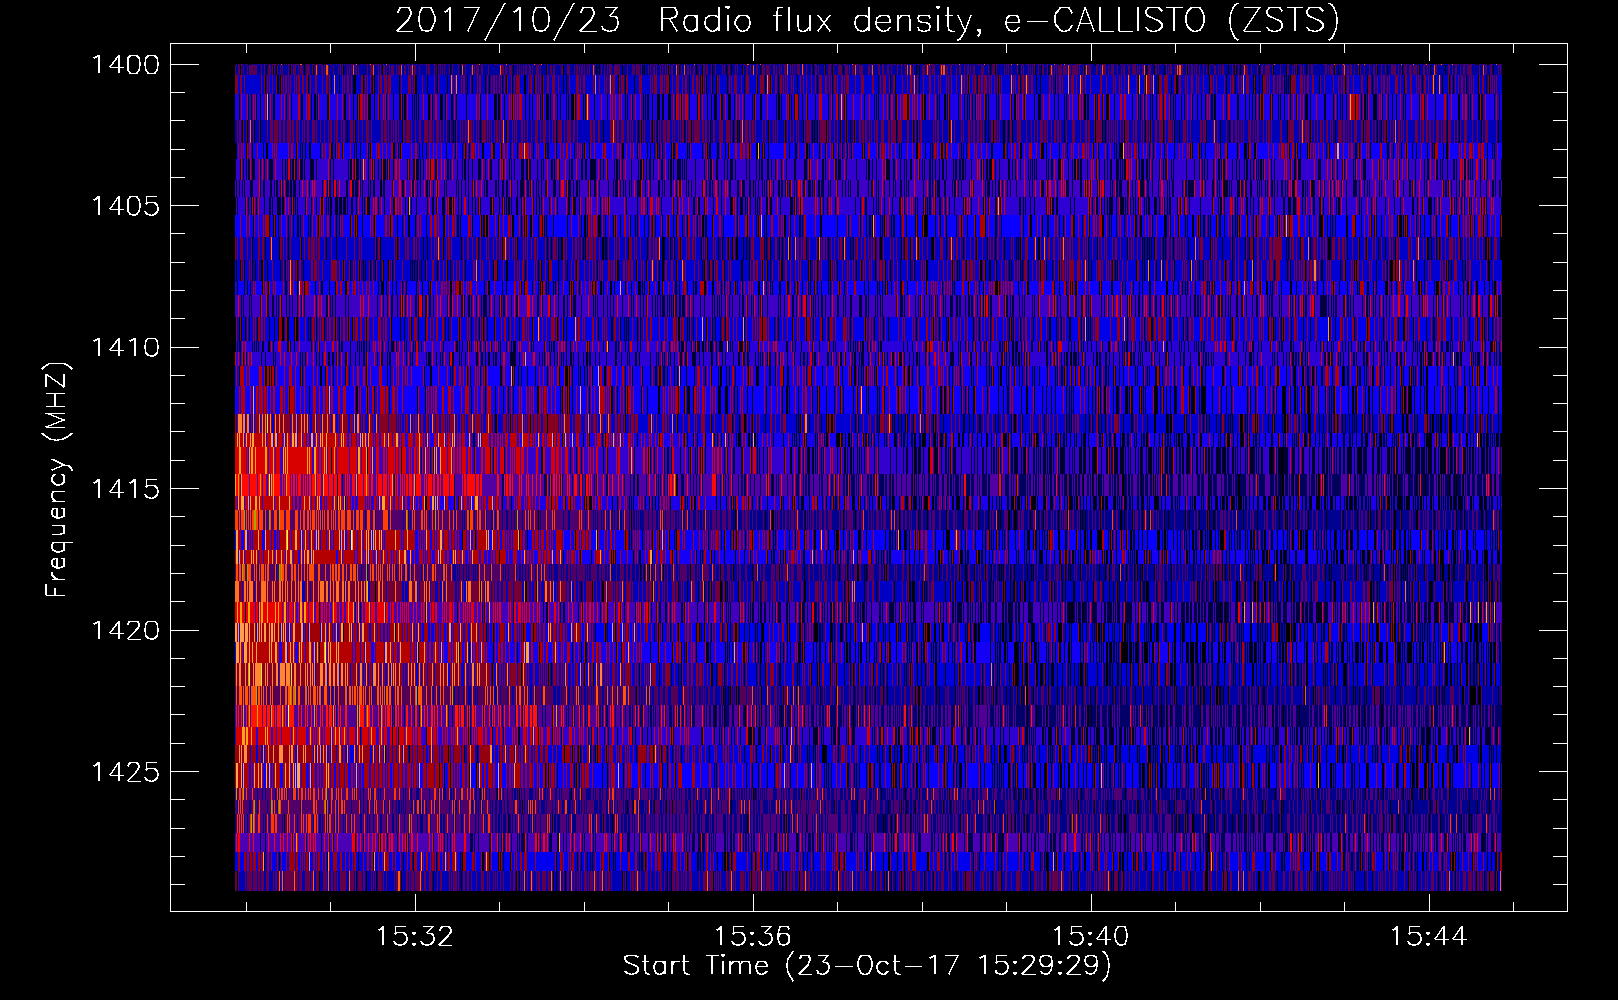The height and width of the screenshot is (1000, 1618).
Task: Click the 1410 frequency tick label
Action: coord(125,348)
